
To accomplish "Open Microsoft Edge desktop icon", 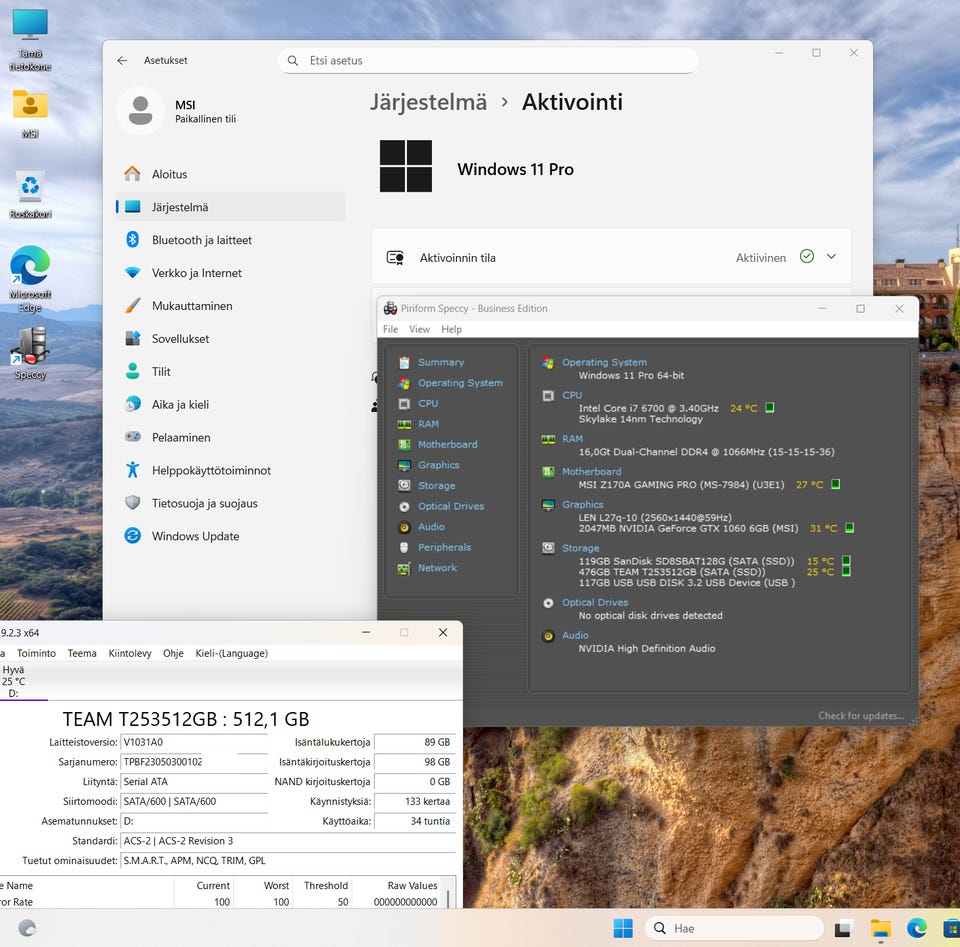I will (x=30, y=268).
